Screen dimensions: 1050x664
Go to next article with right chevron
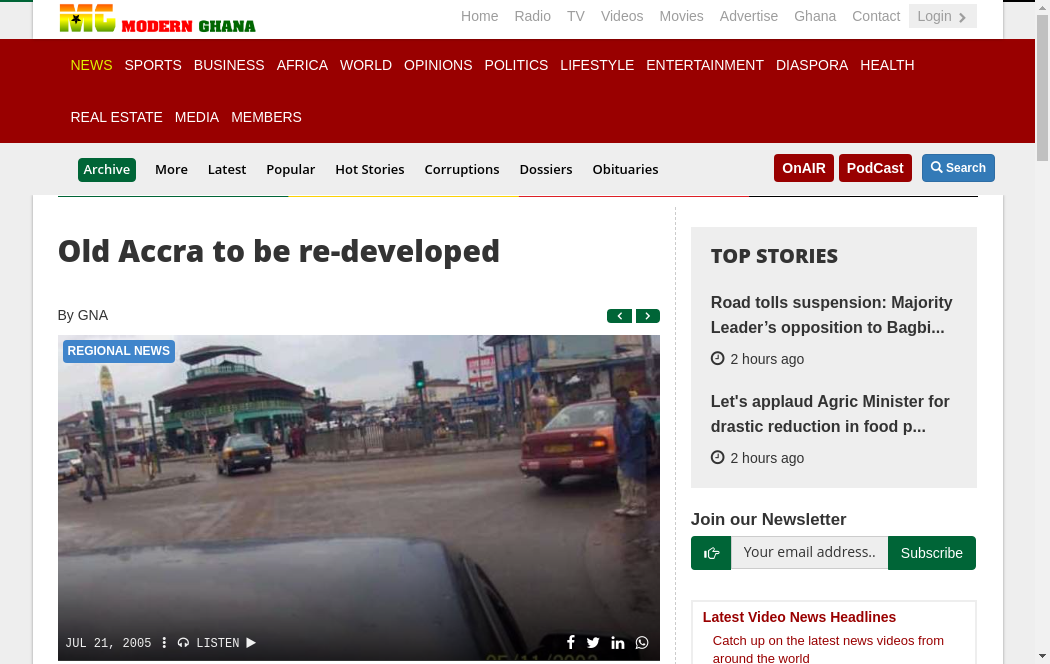(648, 316)
